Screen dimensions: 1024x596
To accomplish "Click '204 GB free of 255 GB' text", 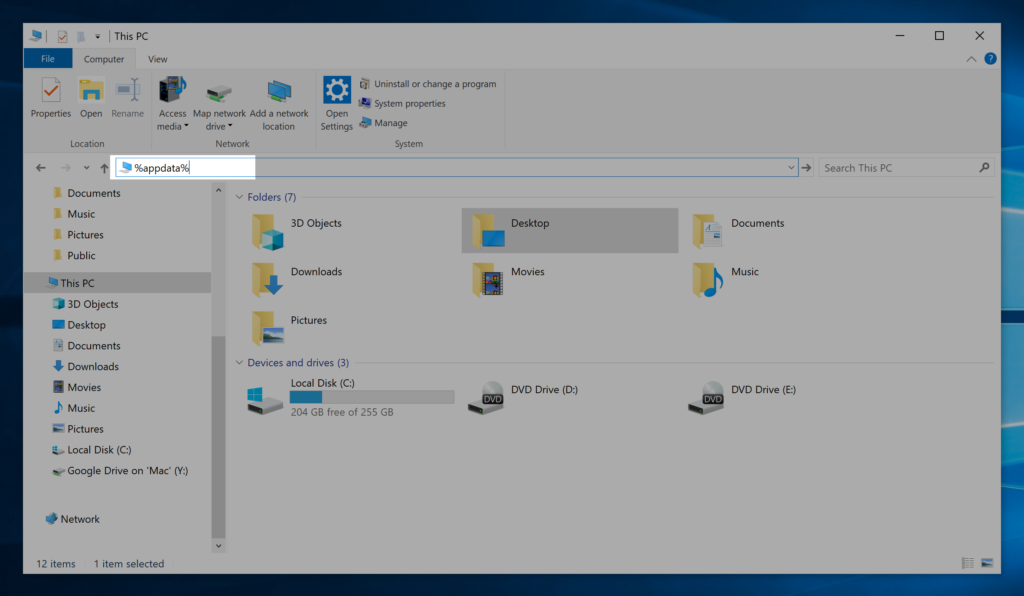I will click(x=342, y=412).
